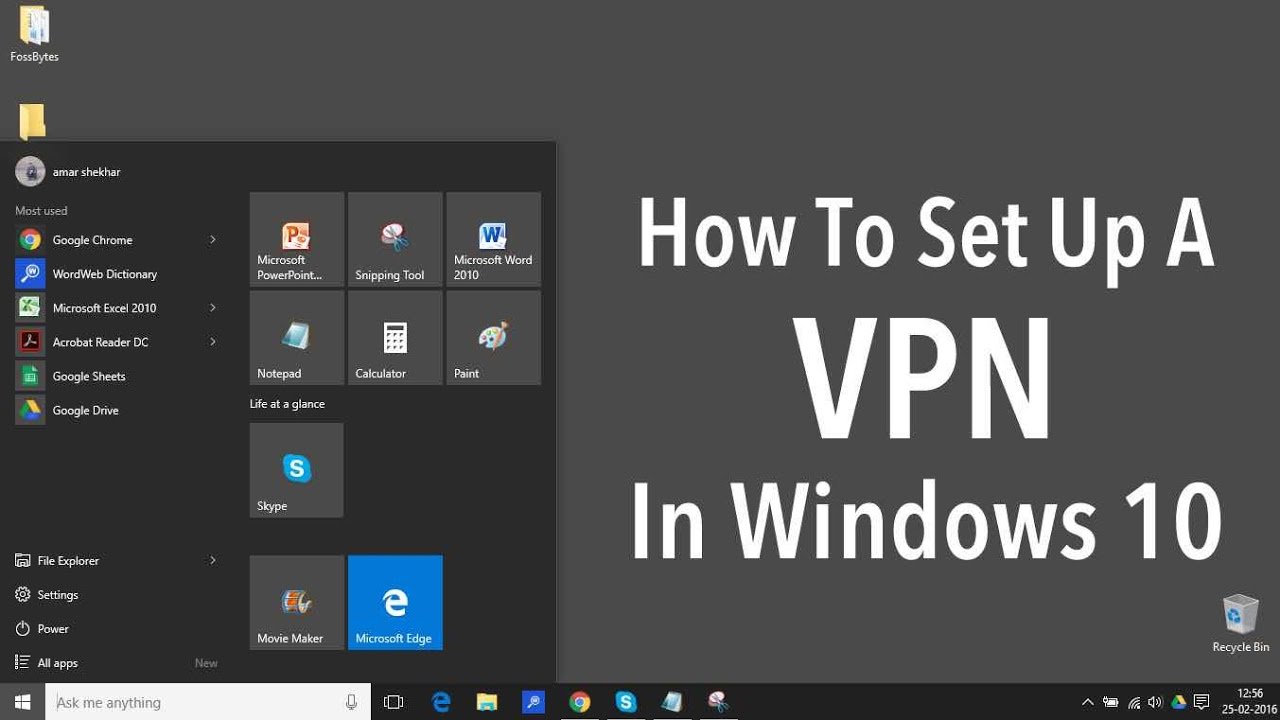Click the Google Drive tray icon
The width and height of the screenshot is (1280, 720).
[x=1179, y=702]
